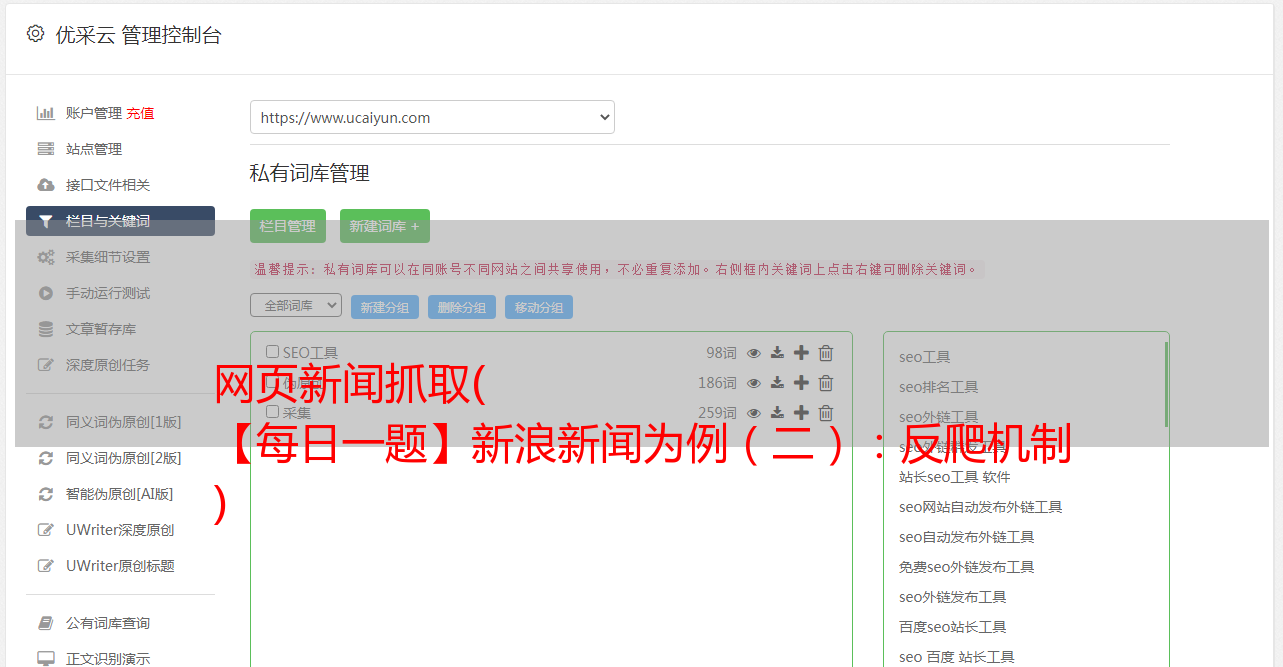Click the 手动运行测试 play icon
This screenshot has height=667, width=1283.
pyautogui.click(x=46, y=293)
